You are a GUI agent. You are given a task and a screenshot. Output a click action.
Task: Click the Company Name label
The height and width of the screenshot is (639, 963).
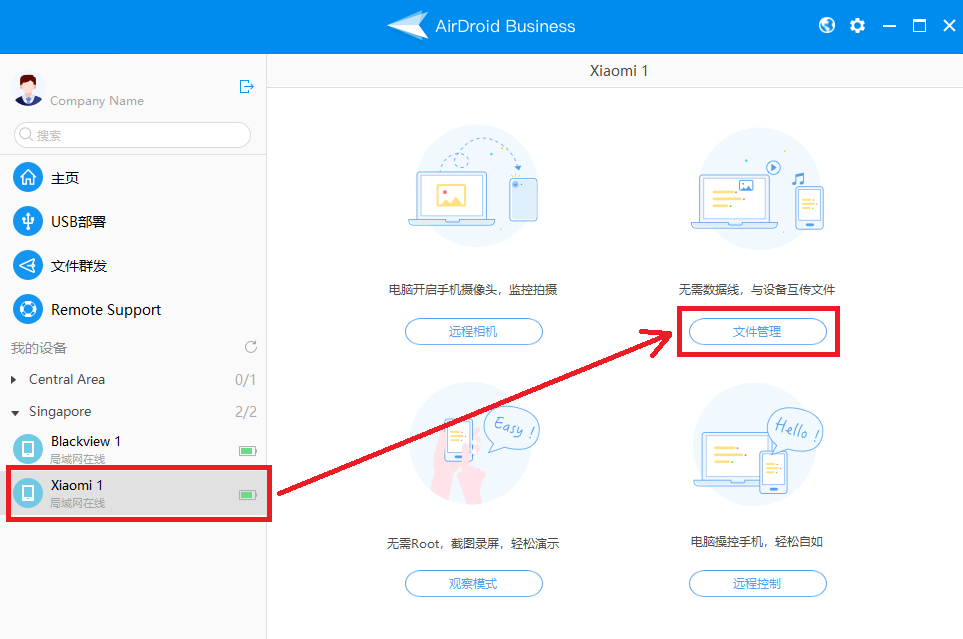click(x=97, y=101)
